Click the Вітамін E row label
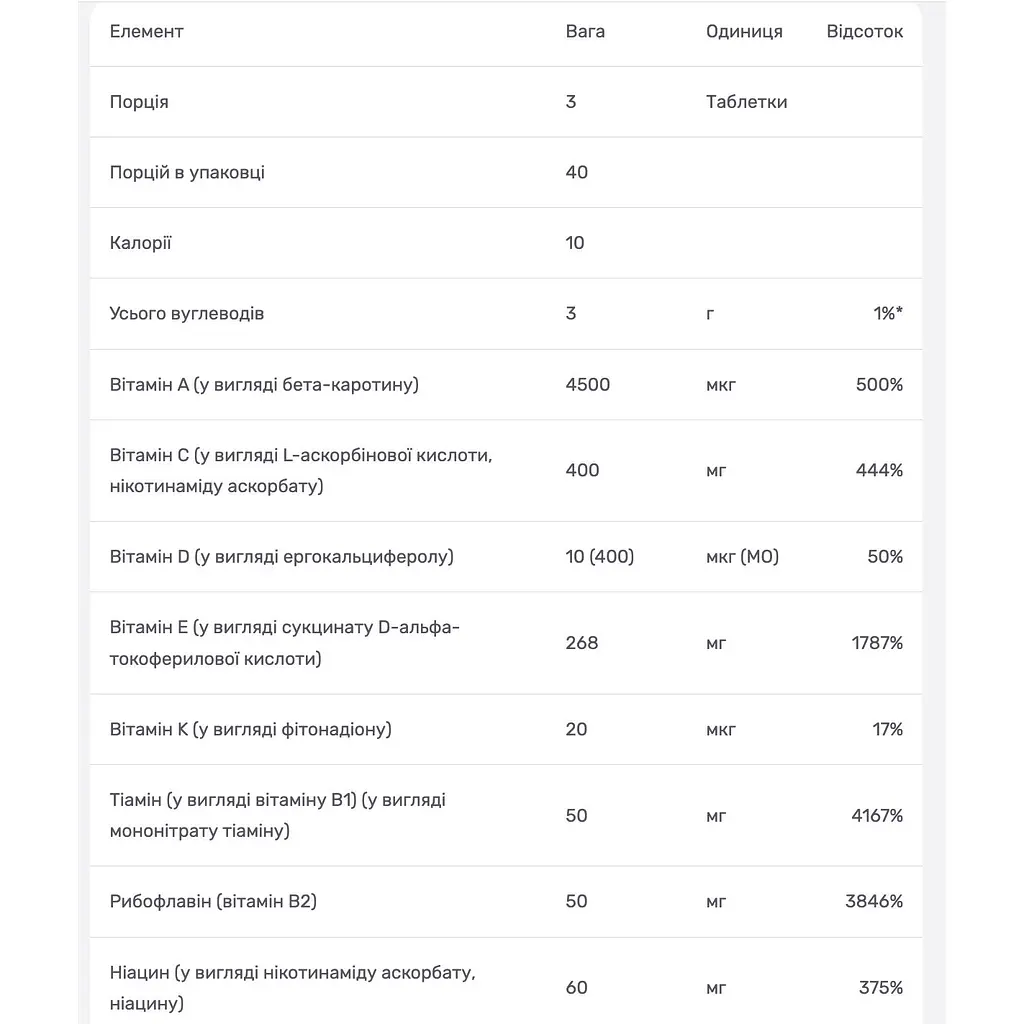 [x=285, y=643]
